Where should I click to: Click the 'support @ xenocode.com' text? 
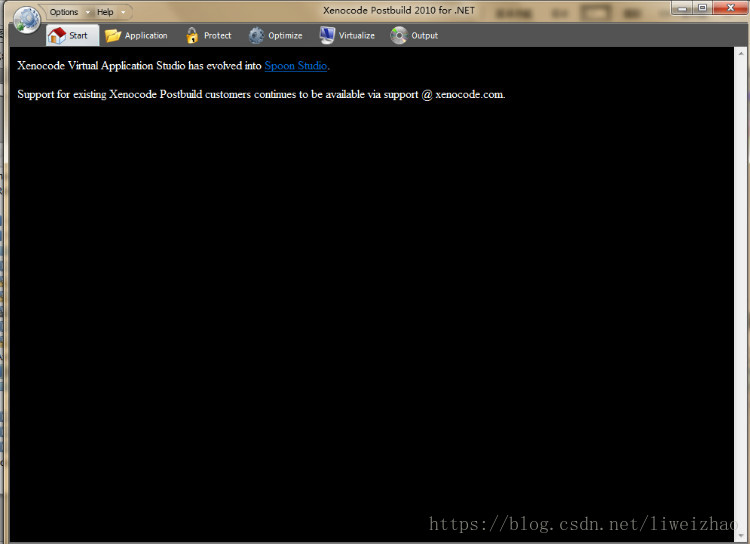444,94
